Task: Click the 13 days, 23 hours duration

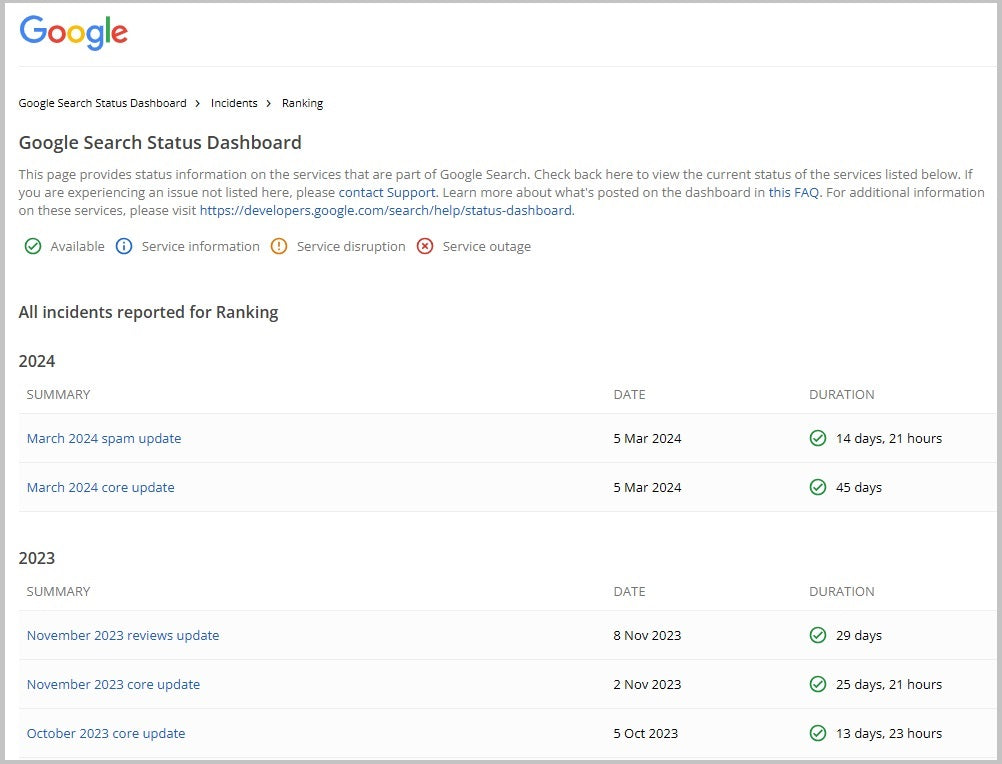Action: coord(889,733)
